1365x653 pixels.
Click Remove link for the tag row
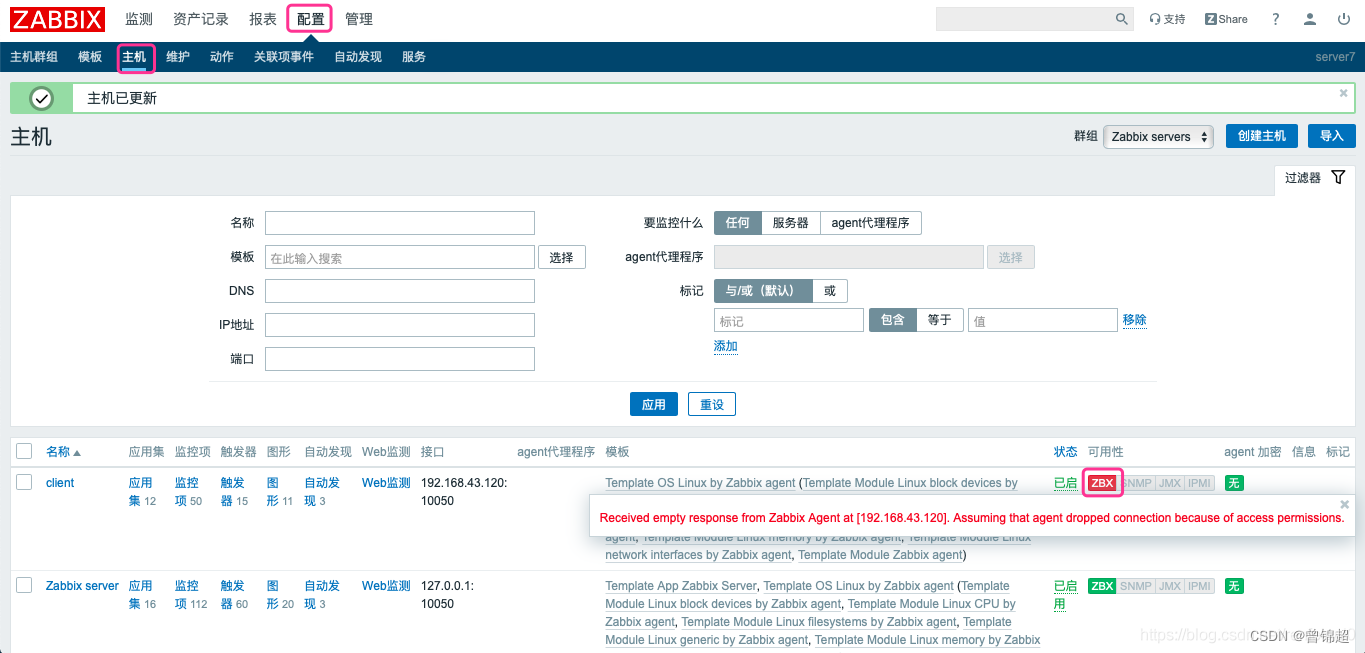1135,320
